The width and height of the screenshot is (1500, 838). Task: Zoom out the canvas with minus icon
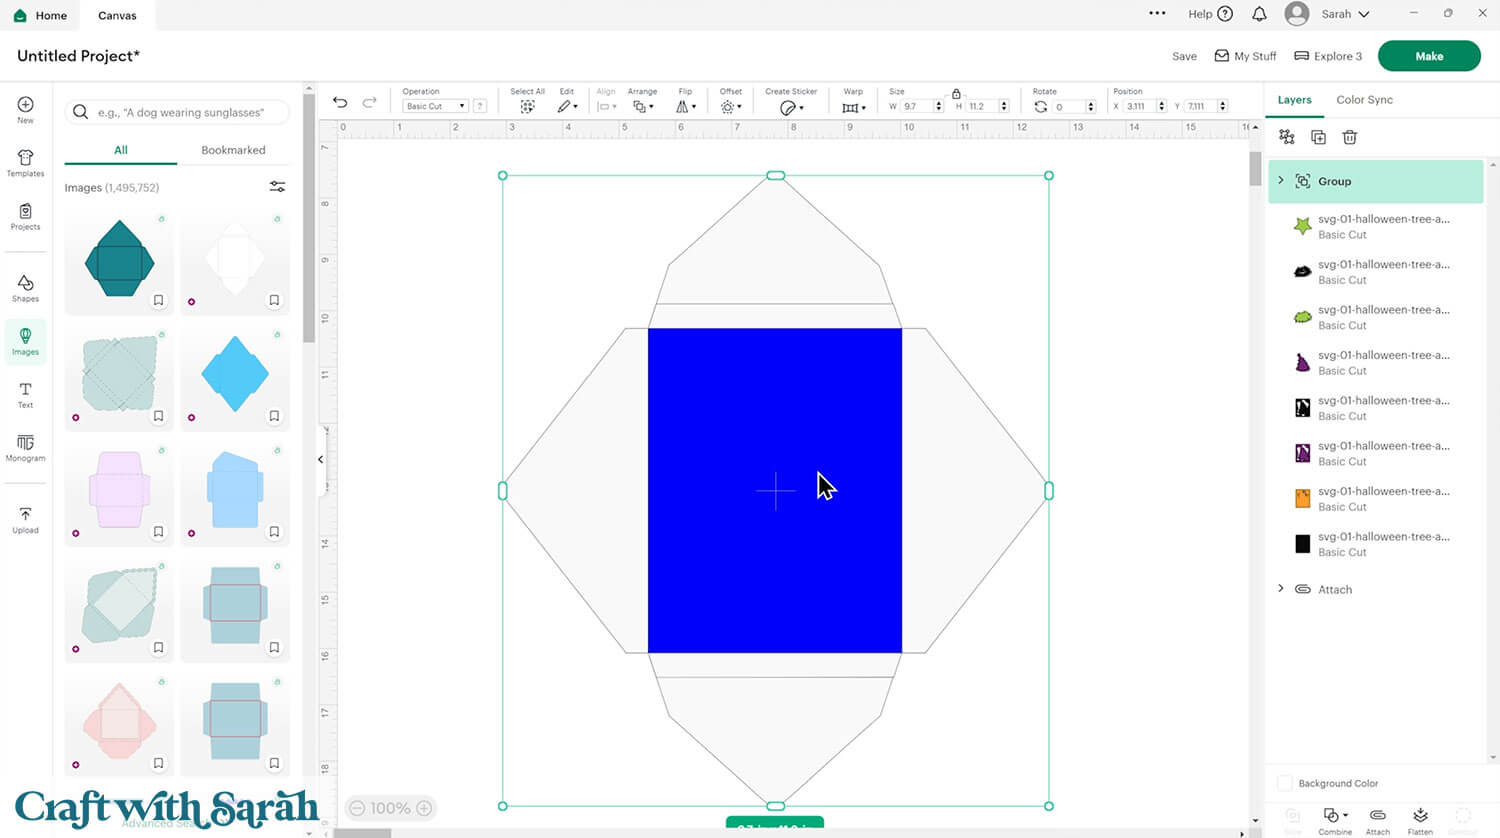[356, 808]
